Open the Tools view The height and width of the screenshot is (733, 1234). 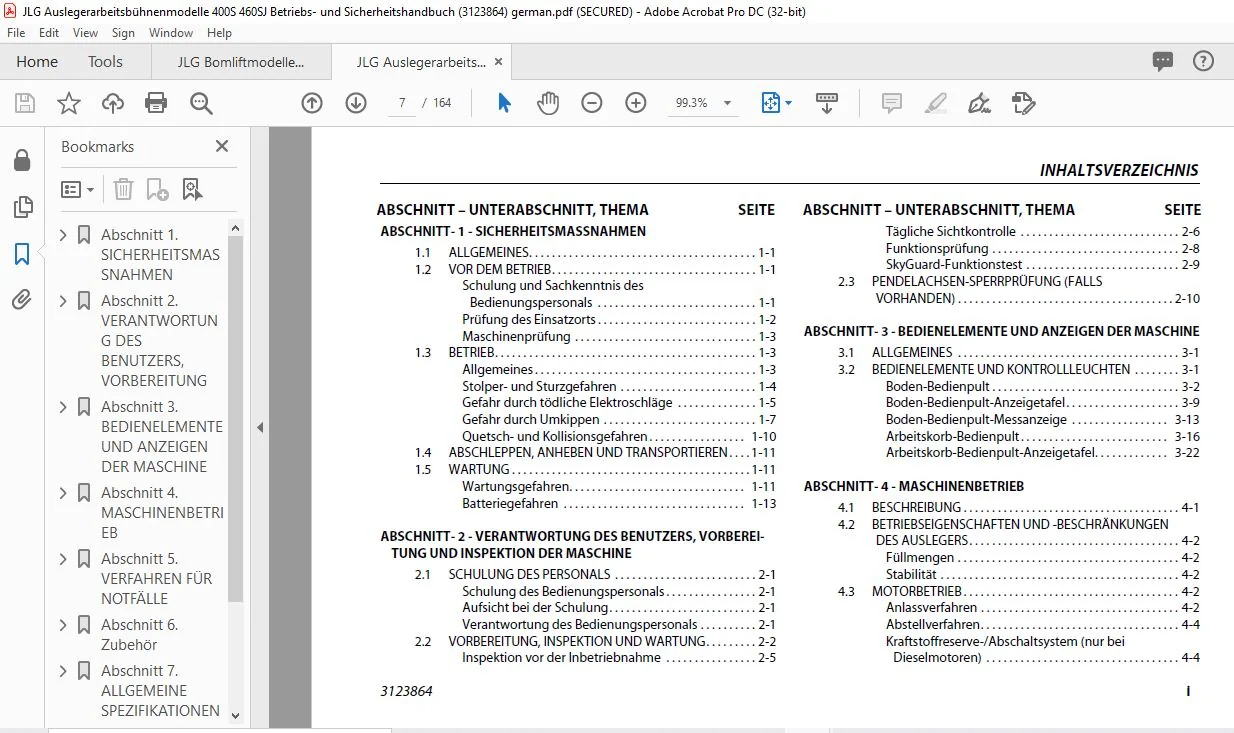tap(105, 62)
